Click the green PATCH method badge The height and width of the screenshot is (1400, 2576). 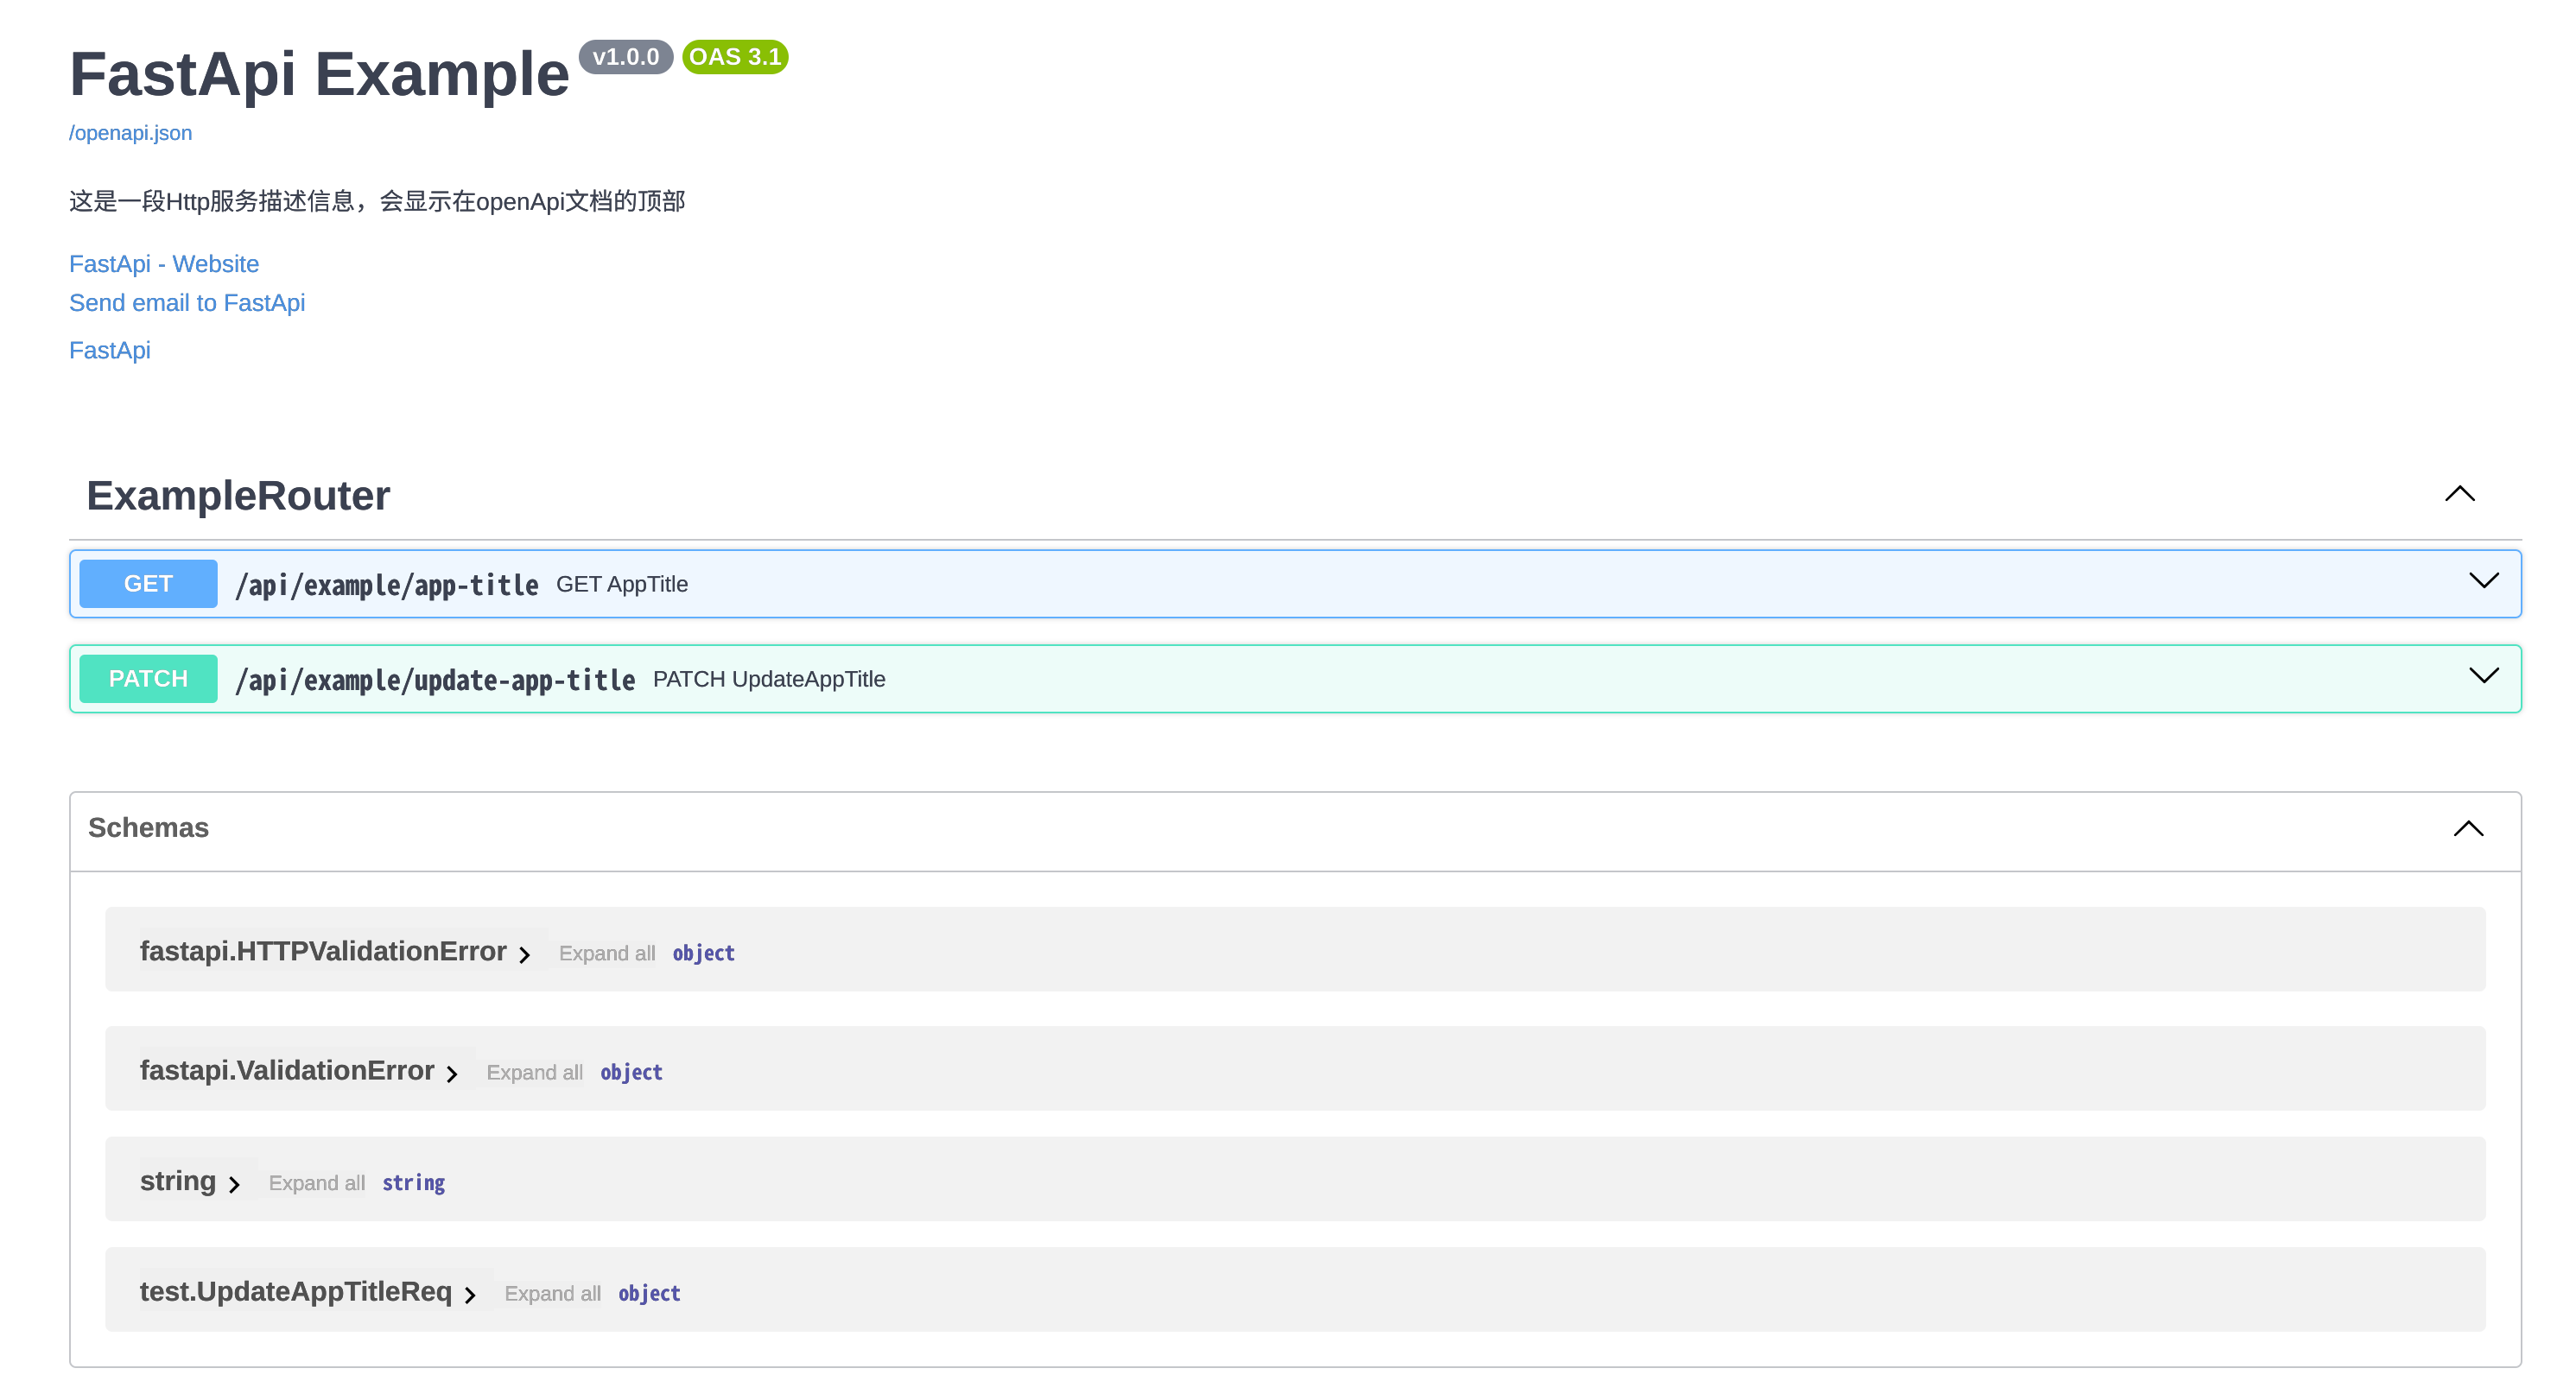coord(148,679)
